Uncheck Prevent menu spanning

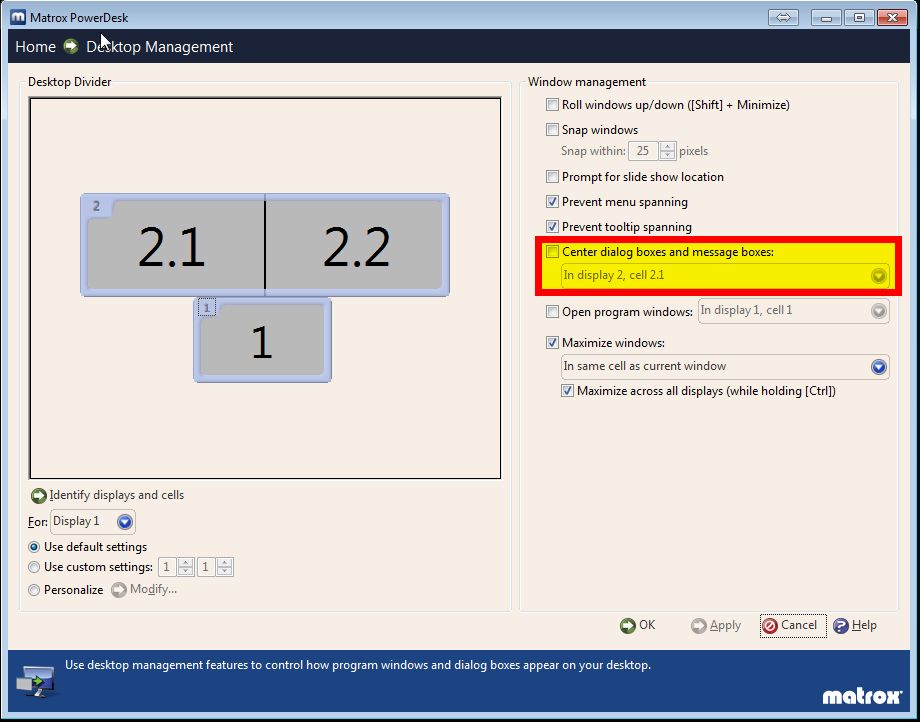pos(552,201)
